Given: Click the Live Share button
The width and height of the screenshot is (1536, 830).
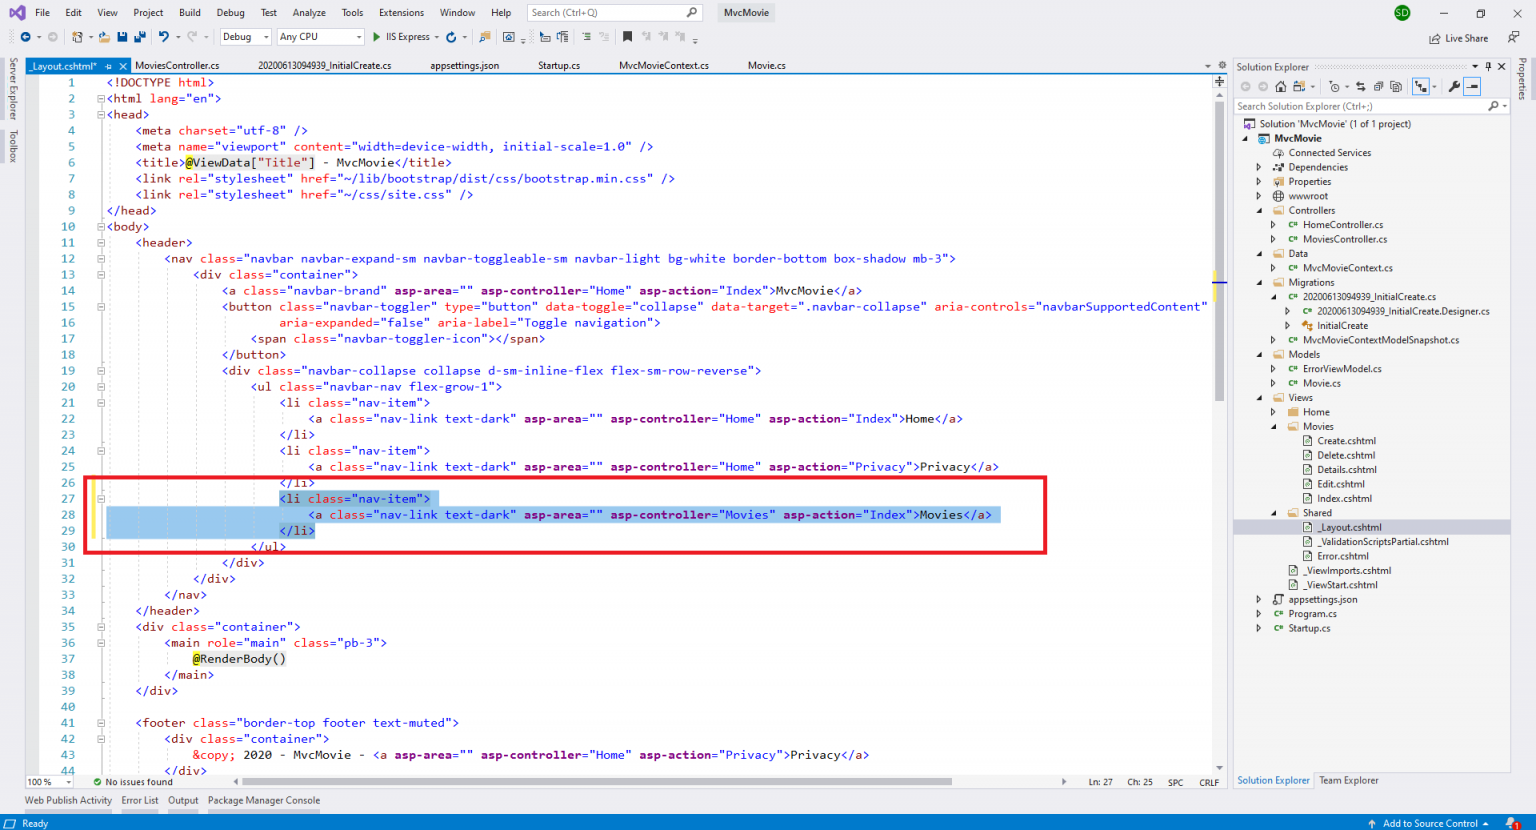Looking at the screenshot, I should [x=1458, y=38].
